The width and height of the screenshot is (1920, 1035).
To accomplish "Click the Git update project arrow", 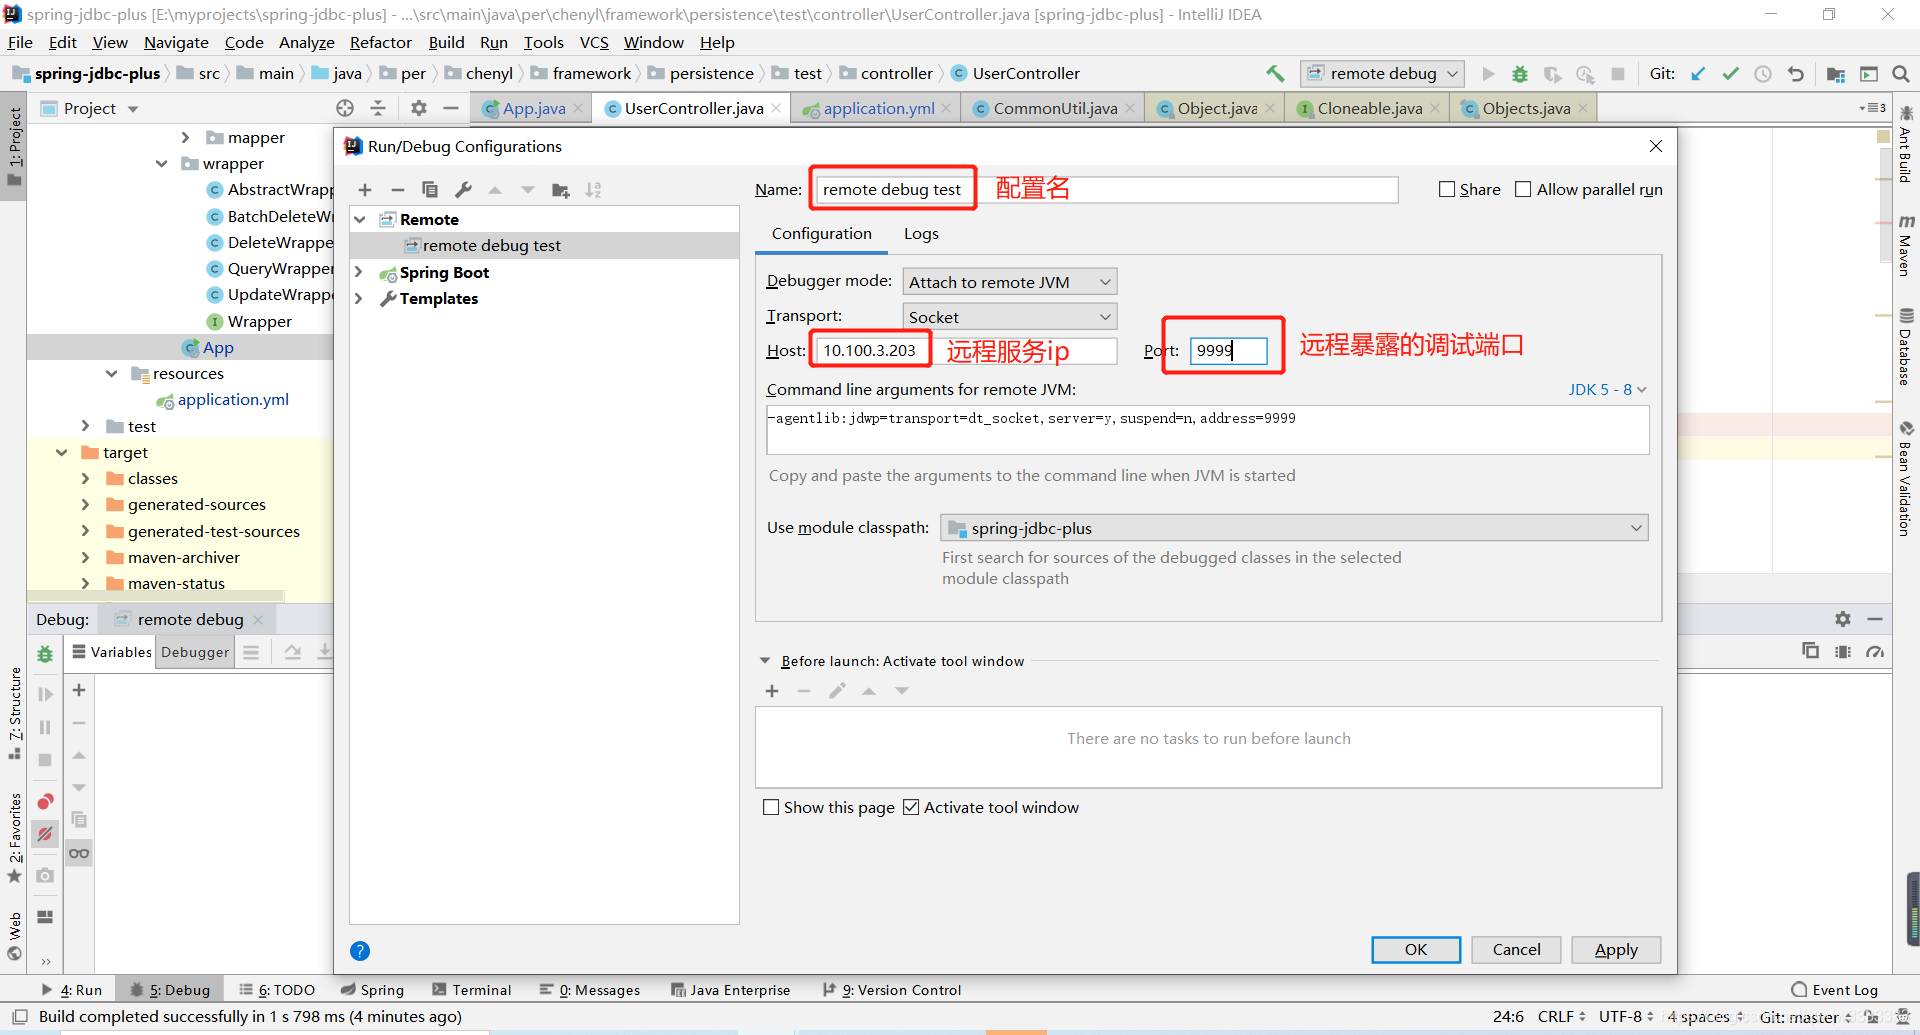I will 1698,73.
